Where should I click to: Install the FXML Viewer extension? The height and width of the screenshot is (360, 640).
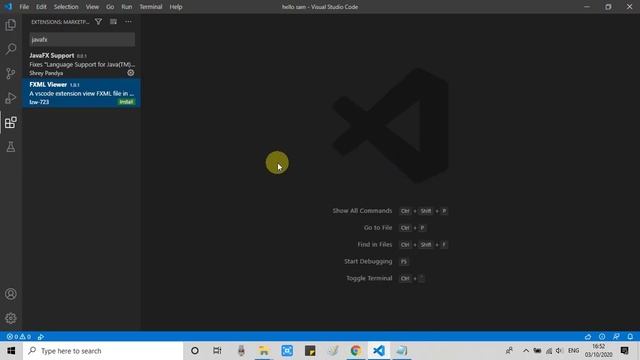point(126,102)
